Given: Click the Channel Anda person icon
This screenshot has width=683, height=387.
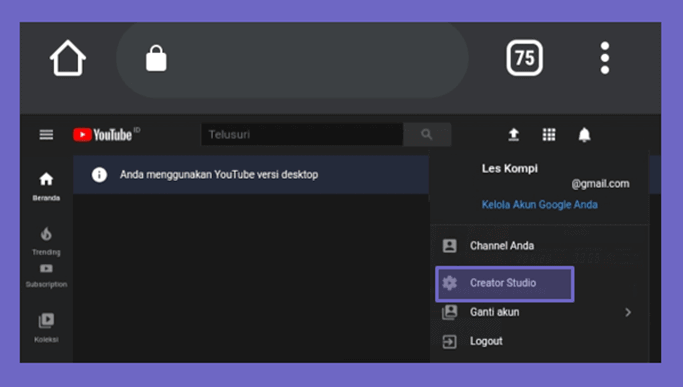Looking at the screenshot, I should pyautogui.click(x=450, y=246).
